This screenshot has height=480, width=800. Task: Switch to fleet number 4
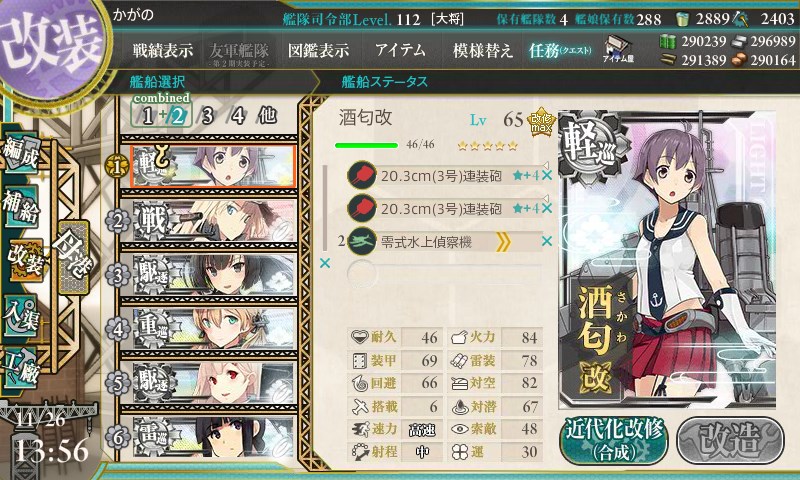pyautogui.click(x=238, y=116)
